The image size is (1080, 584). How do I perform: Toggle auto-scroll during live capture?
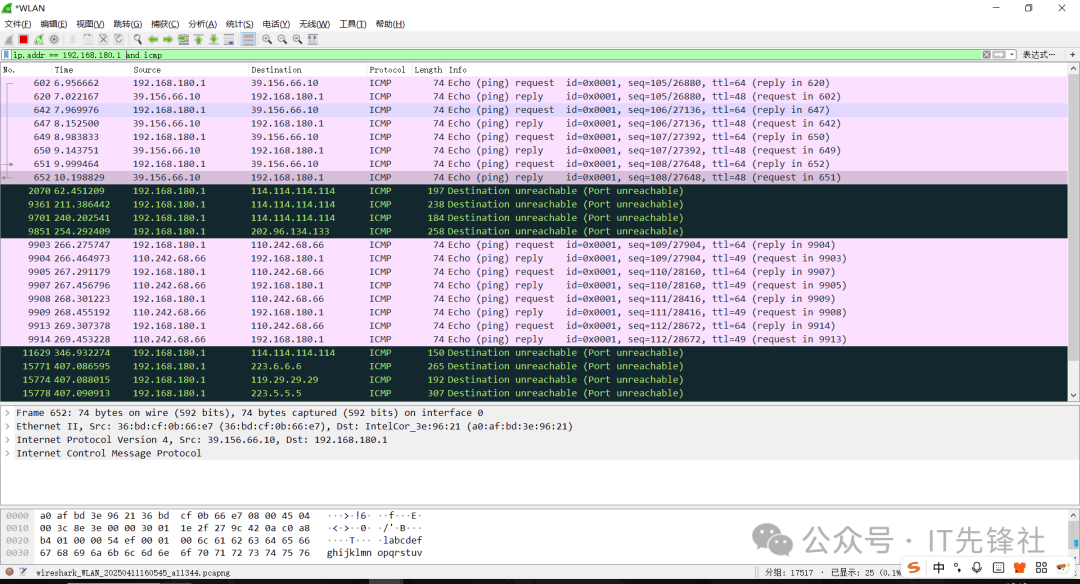pyautogui.click(x=229, y=39)
